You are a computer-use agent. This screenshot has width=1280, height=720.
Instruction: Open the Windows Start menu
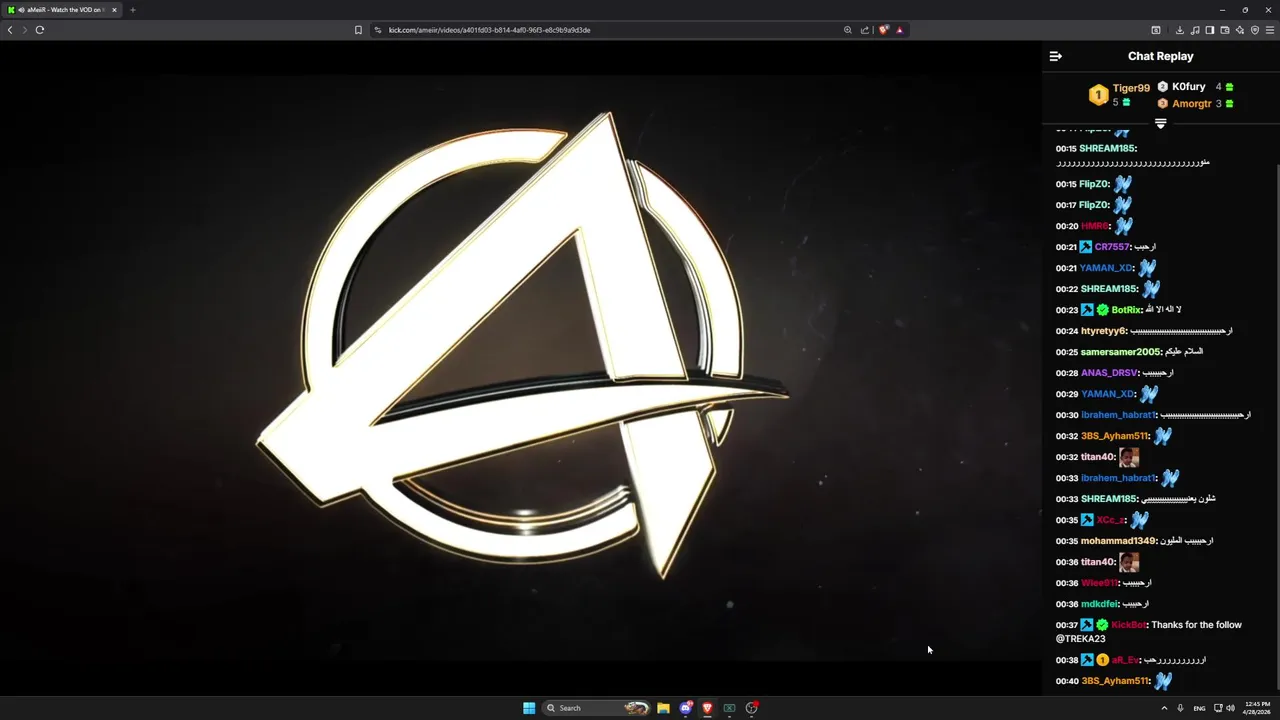click(529, 708)
